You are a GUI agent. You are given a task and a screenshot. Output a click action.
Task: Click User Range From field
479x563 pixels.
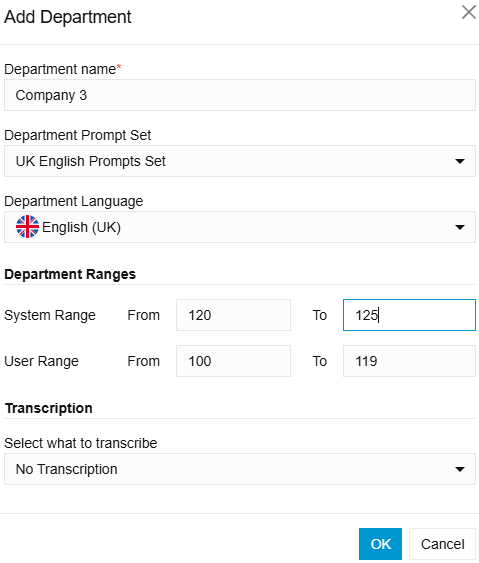(233, 361)
